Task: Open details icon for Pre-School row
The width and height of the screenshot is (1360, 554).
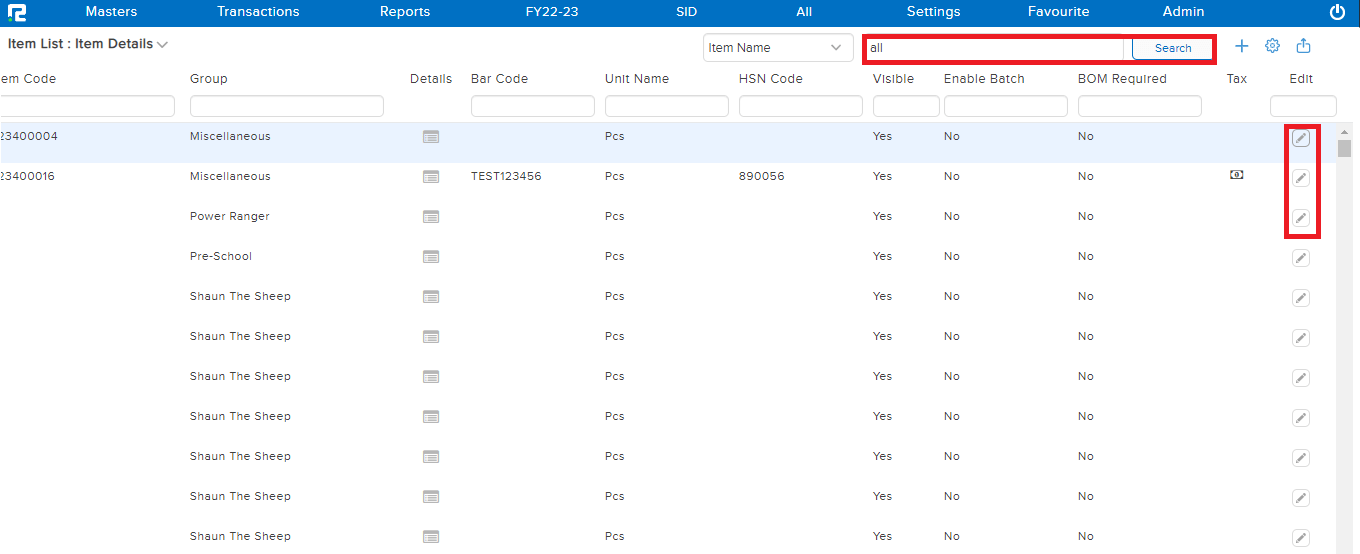Action: (431, 257)
